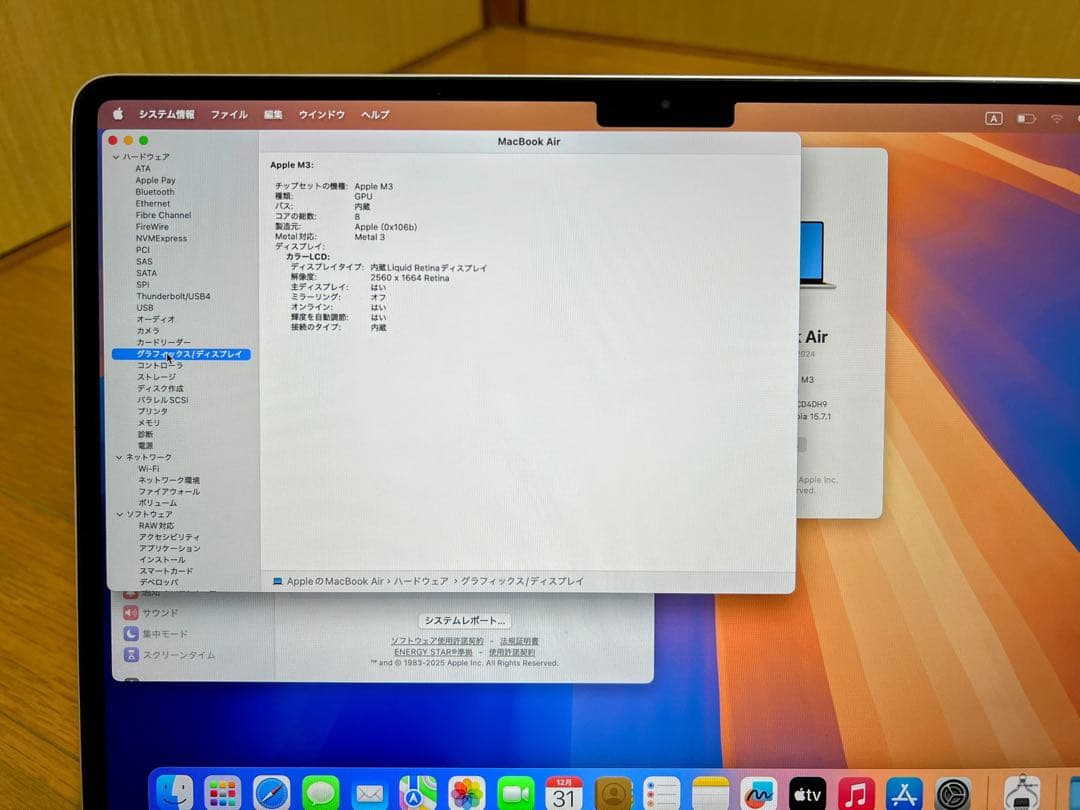Open the ウインドウ menu

click(321, 115)
